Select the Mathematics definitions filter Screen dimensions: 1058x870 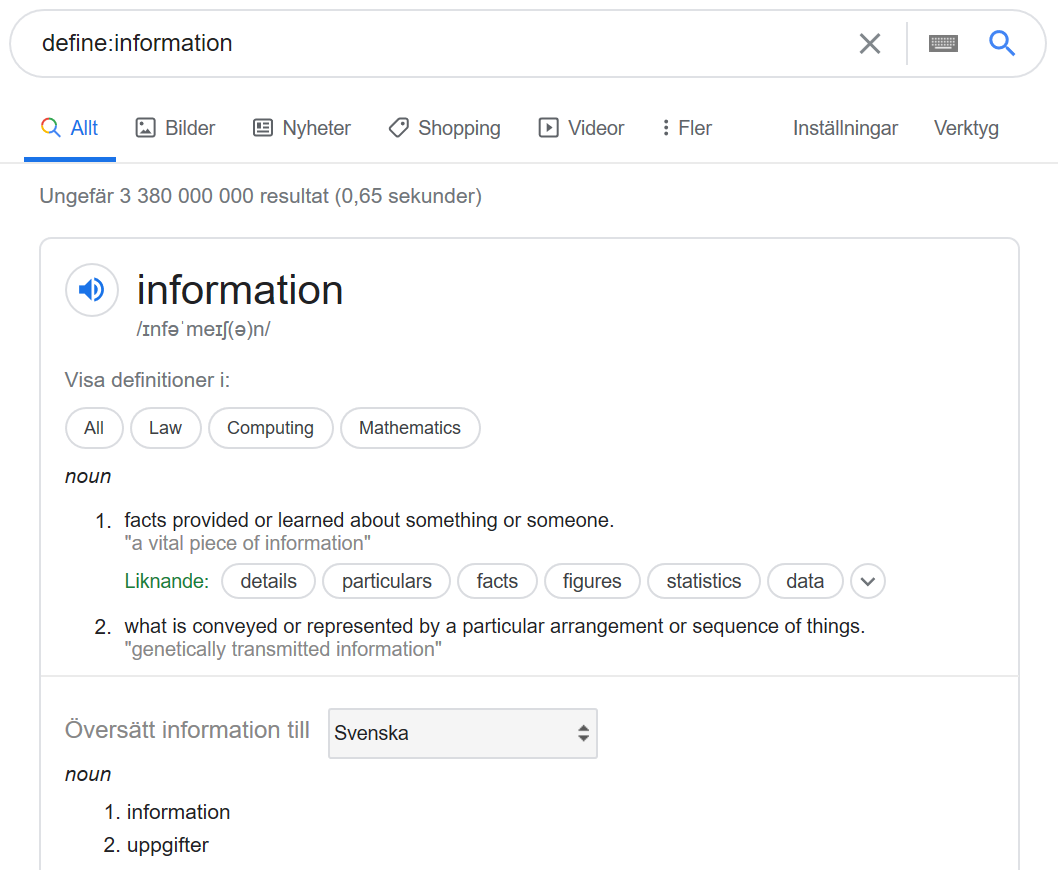pos(410,428)
